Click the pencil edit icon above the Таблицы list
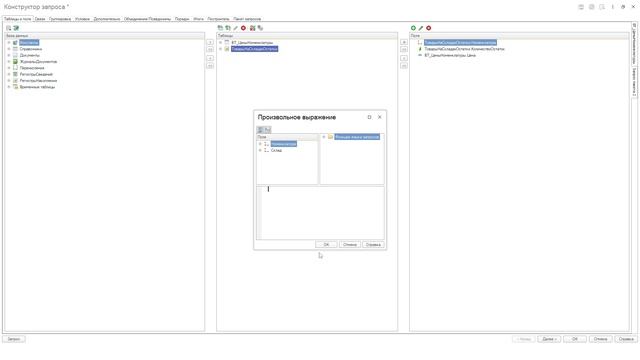The height and width of the screenshot is (360, 640). (236, 28)
